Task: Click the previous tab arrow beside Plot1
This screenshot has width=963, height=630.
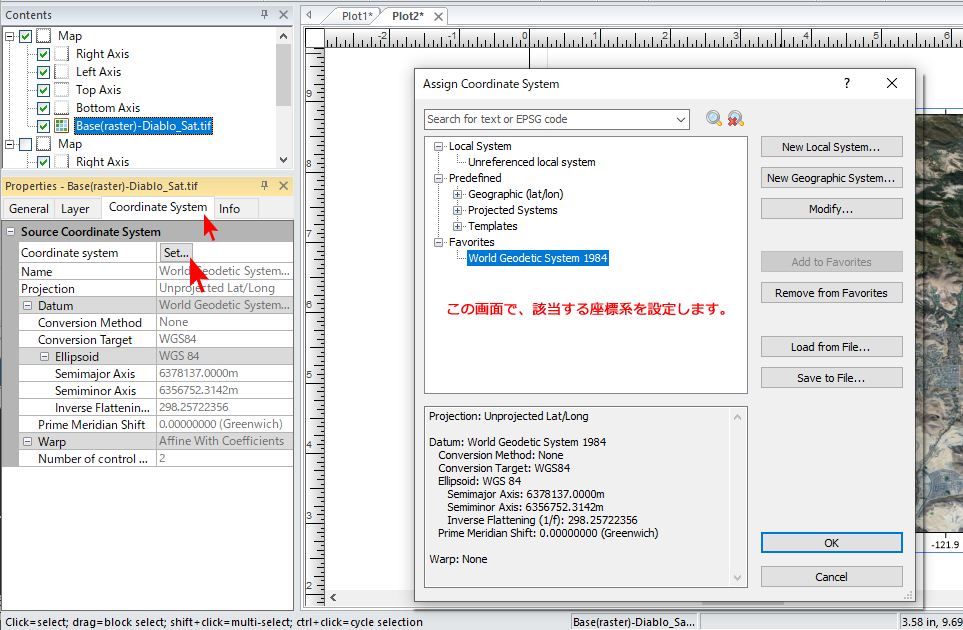Action: pos(311,15)
